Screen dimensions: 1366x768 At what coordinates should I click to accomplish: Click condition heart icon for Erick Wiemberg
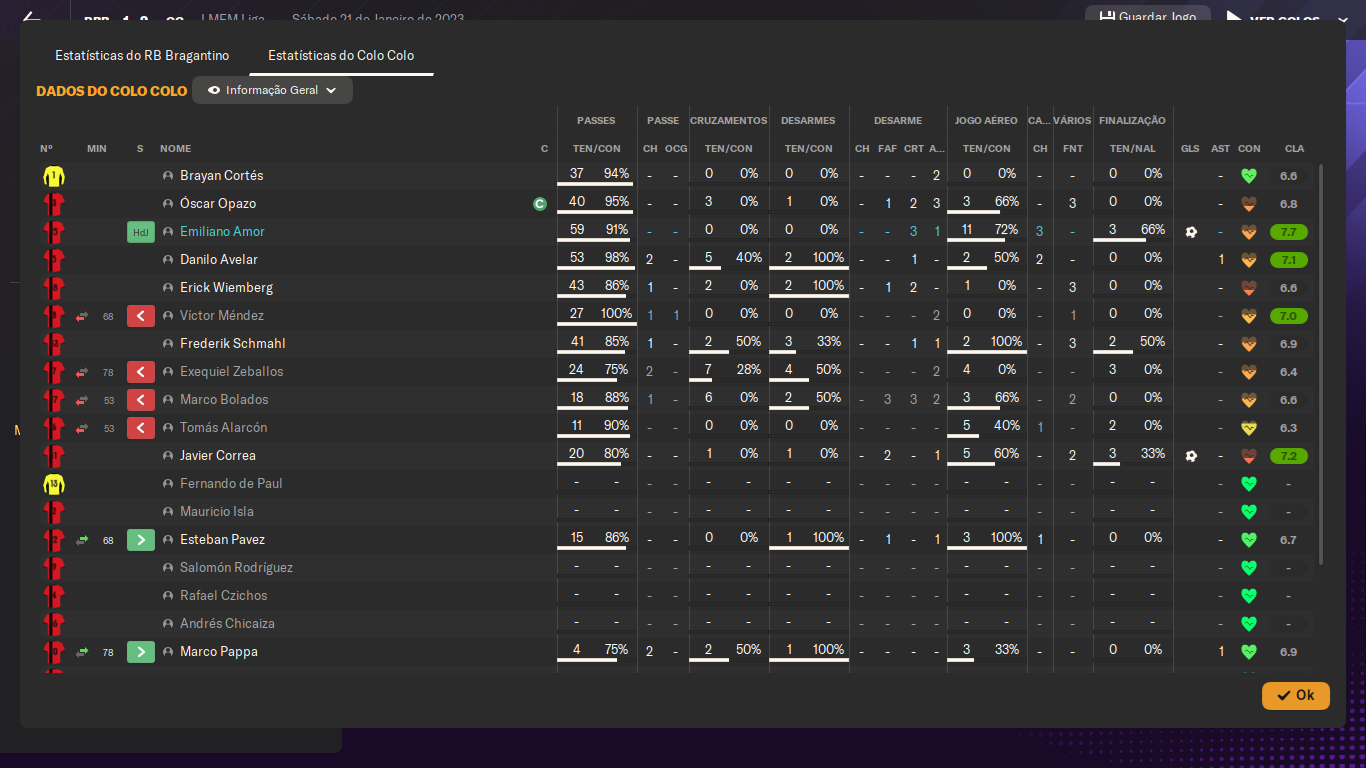pos(1248,288)
